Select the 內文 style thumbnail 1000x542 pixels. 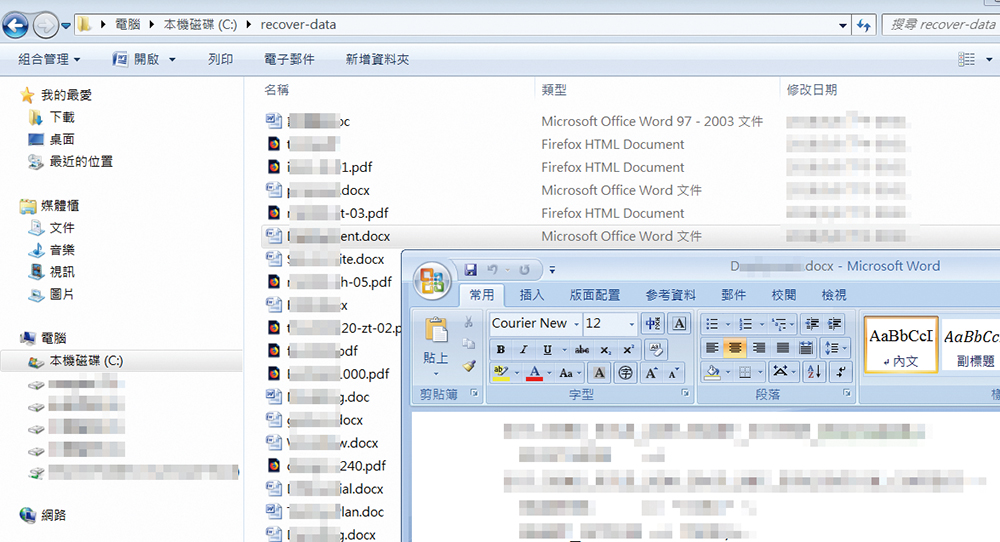pyautogui.click(x=901, y=345)
